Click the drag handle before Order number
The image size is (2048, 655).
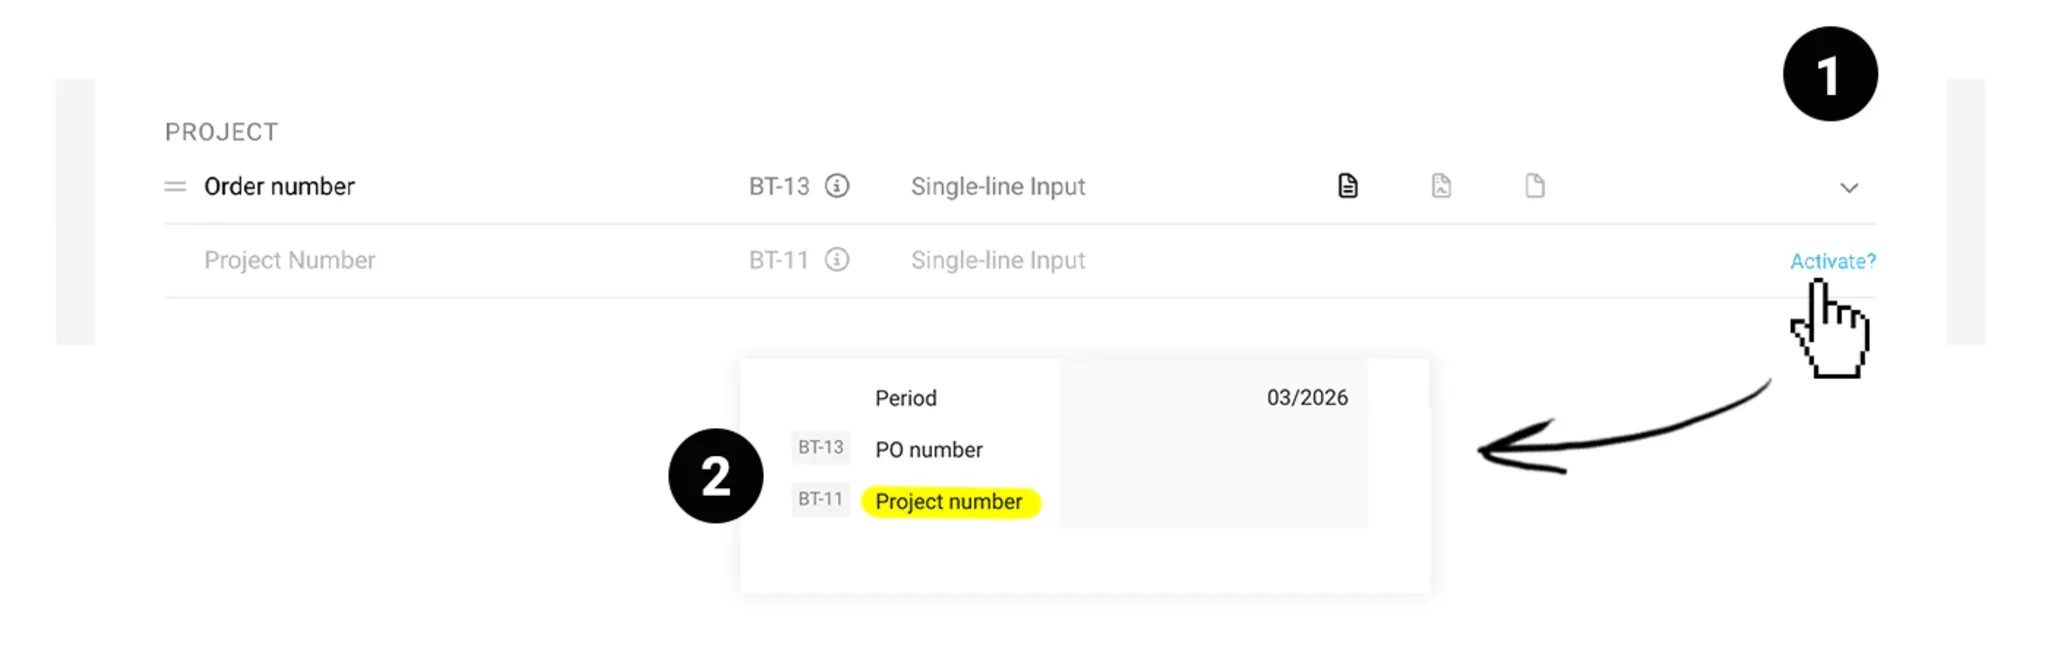pos(176,186)
